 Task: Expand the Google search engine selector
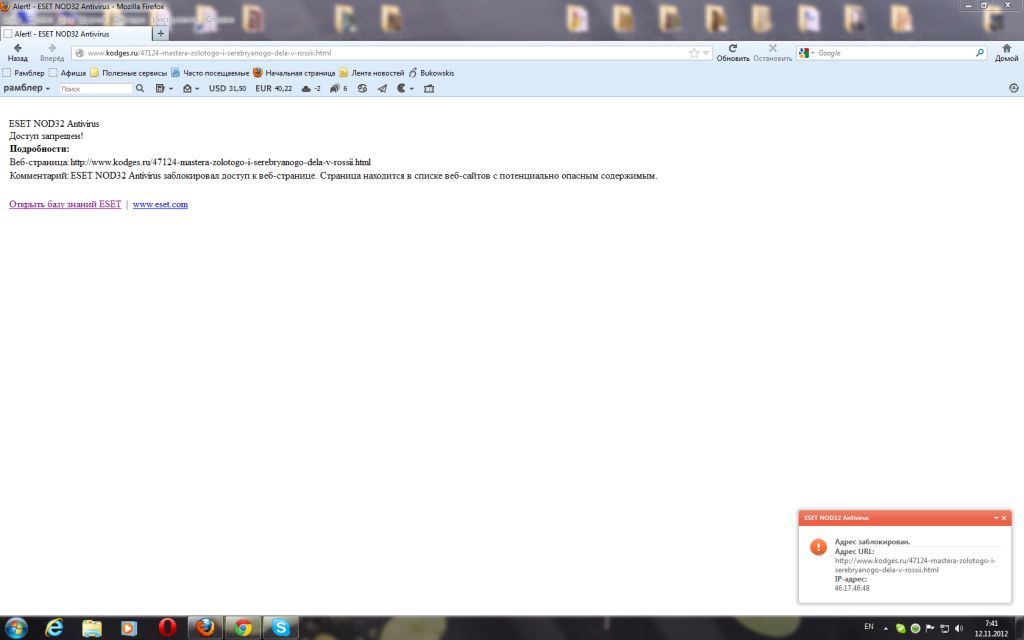[806, 53]
